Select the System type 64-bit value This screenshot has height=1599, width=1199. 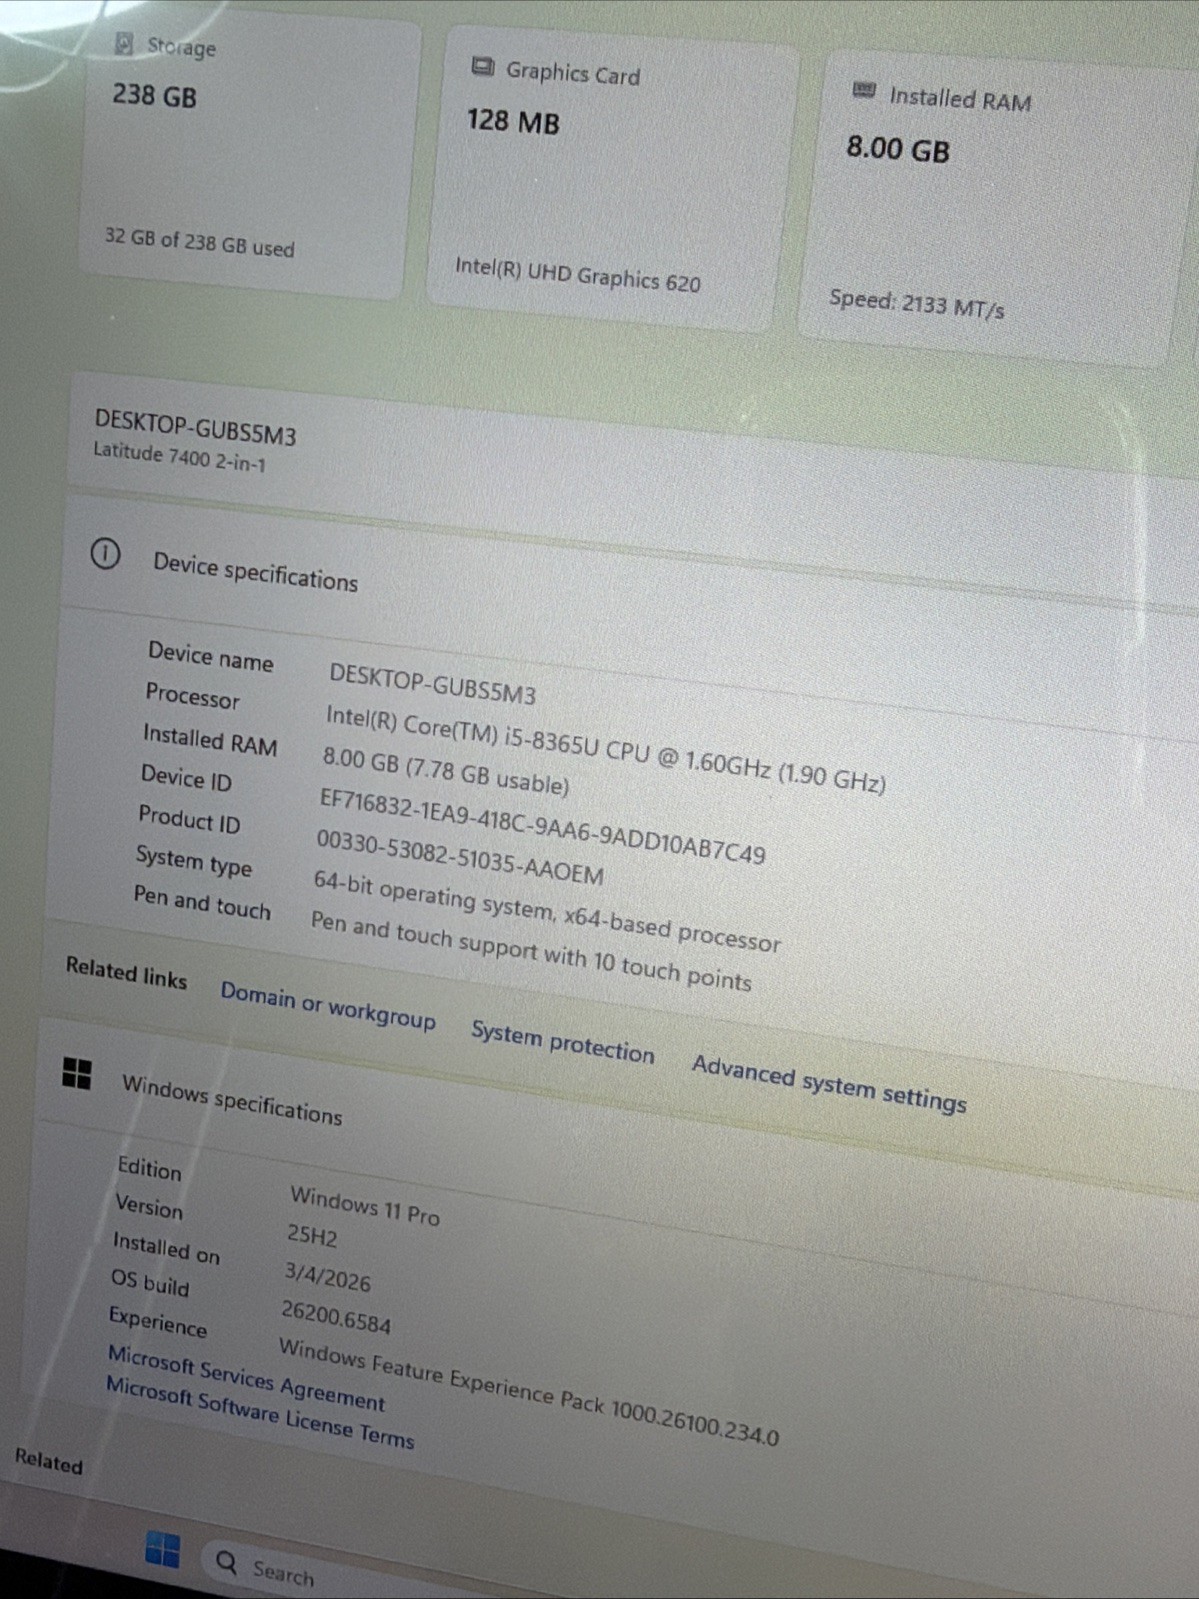tap(546, 911)
